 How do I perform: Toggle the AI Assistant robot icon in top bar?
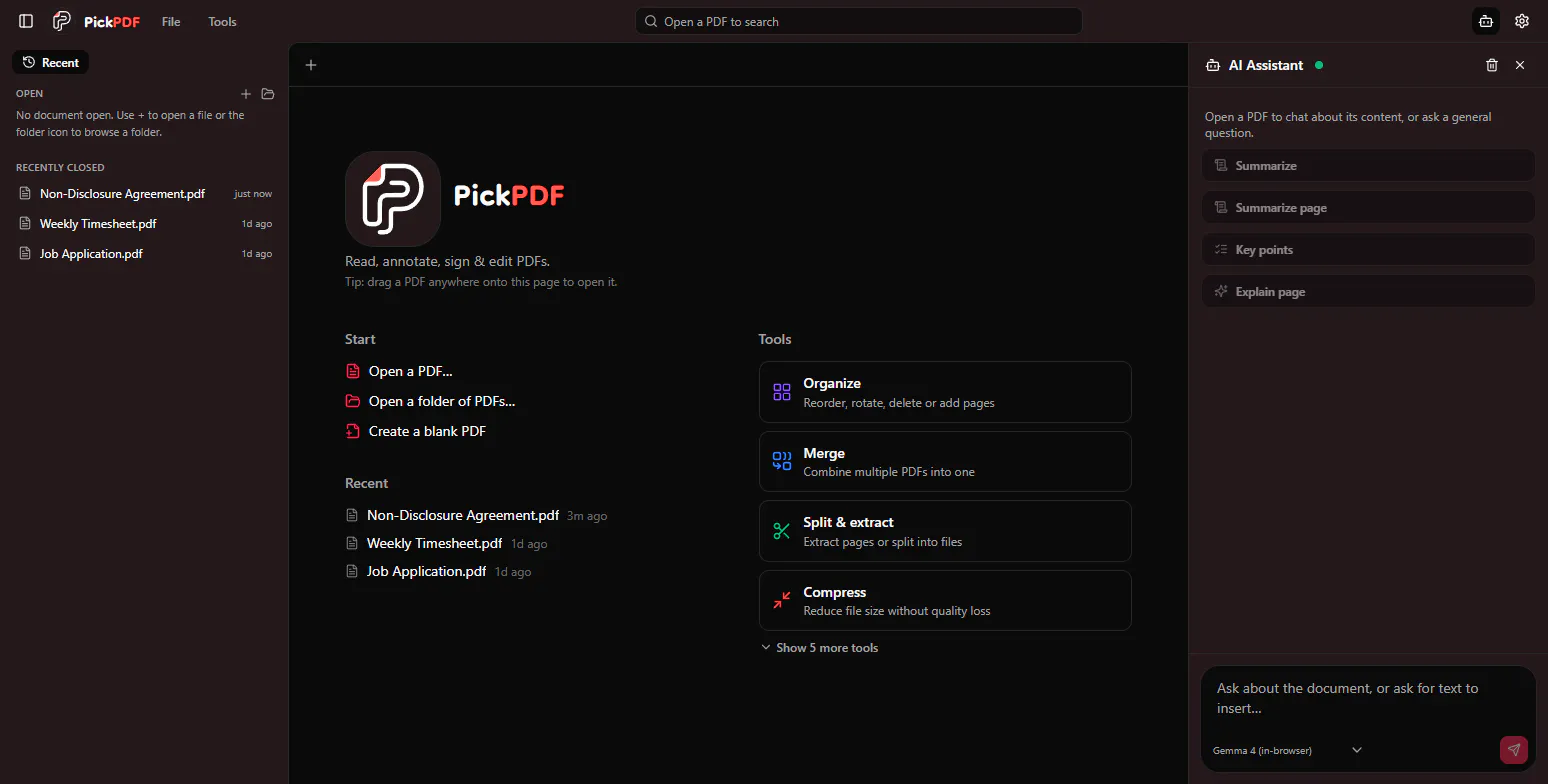(1486, 21)
